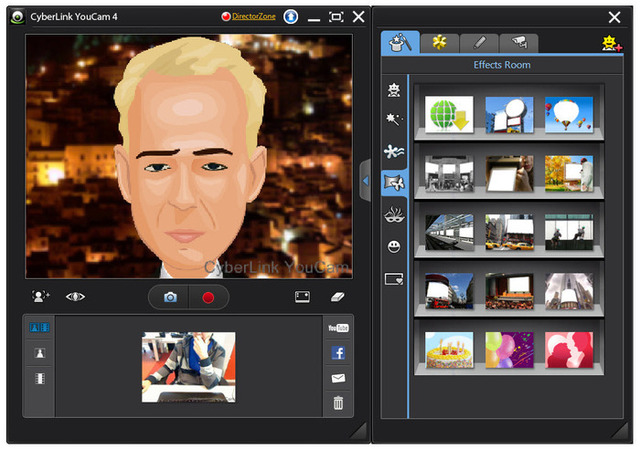Apply the autumn painter scene effect
The width and height of the screenshot is (640, 449).
pos(569,173)
